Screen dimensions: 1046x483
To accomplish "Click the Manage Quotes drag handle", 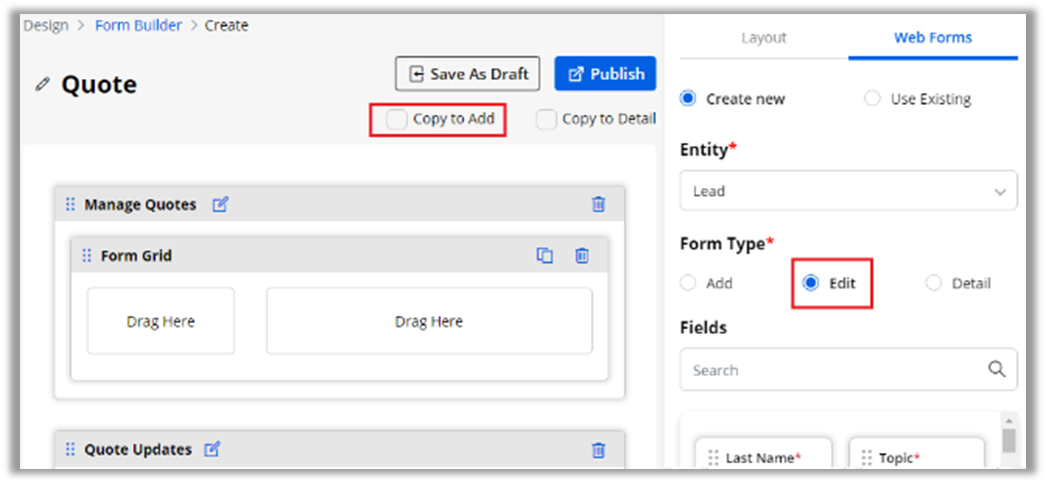I will (70, 204).
